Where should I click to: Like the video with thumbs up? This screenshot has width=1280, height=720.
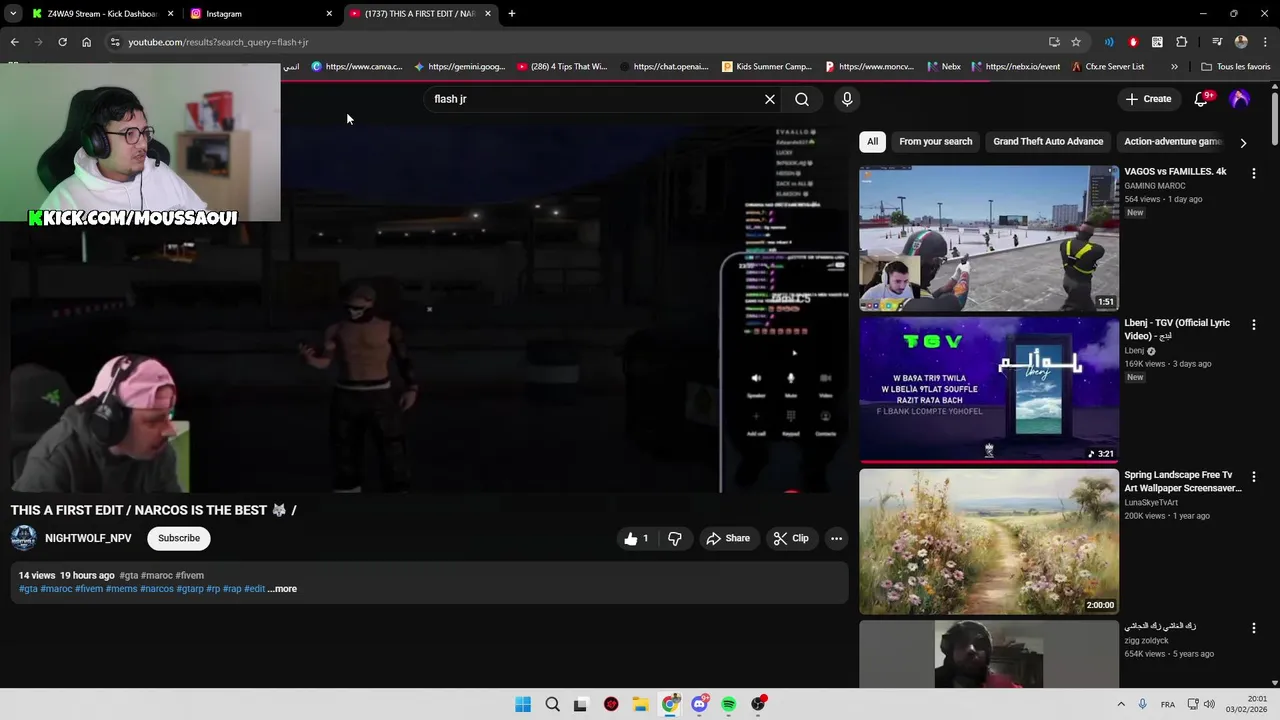point(637,538)
